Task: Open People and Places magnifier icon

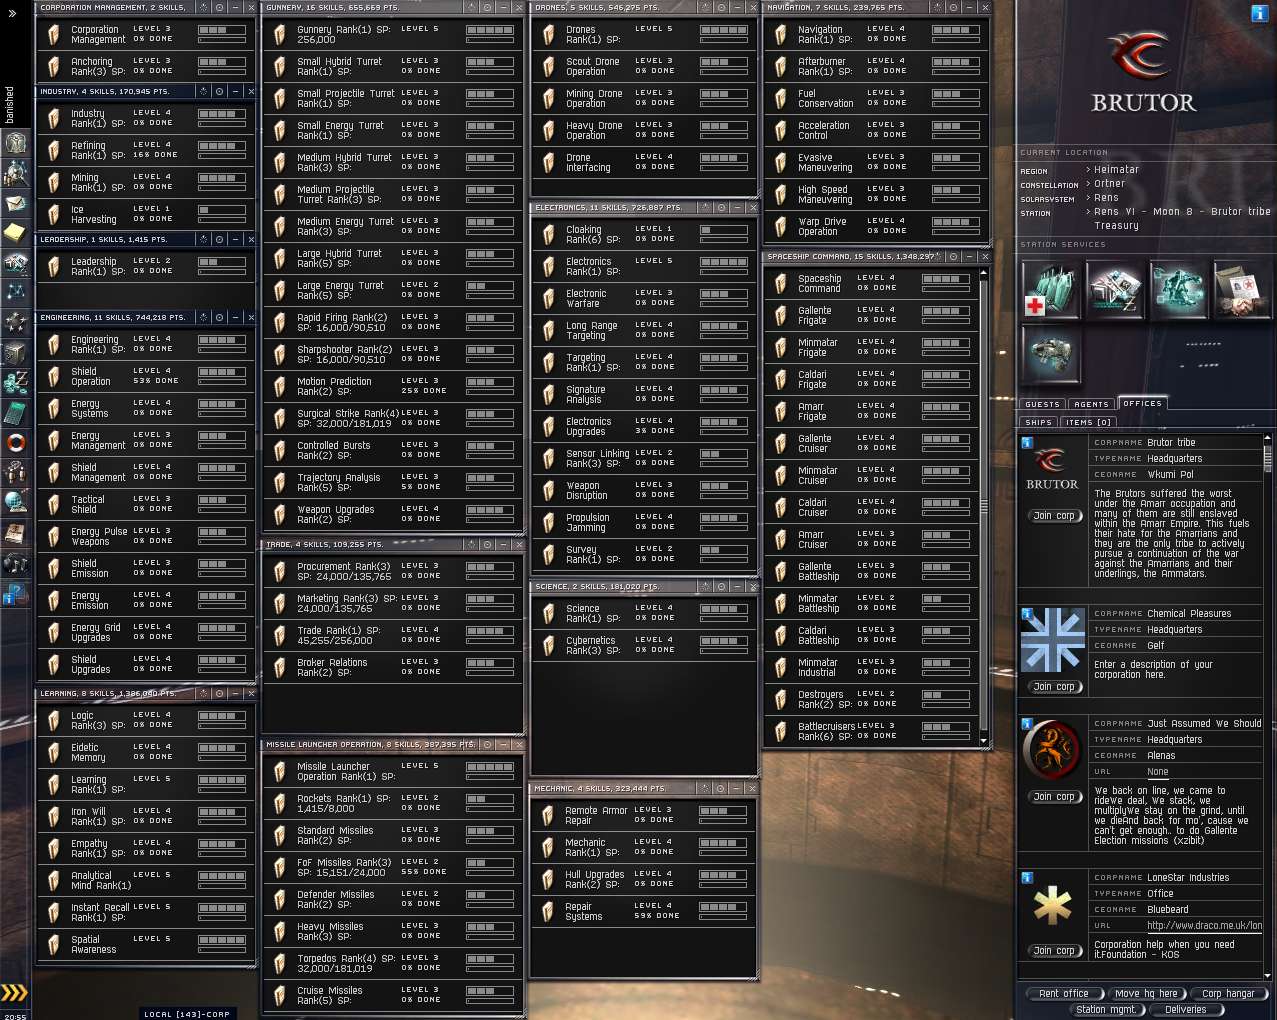Action: 16,173
